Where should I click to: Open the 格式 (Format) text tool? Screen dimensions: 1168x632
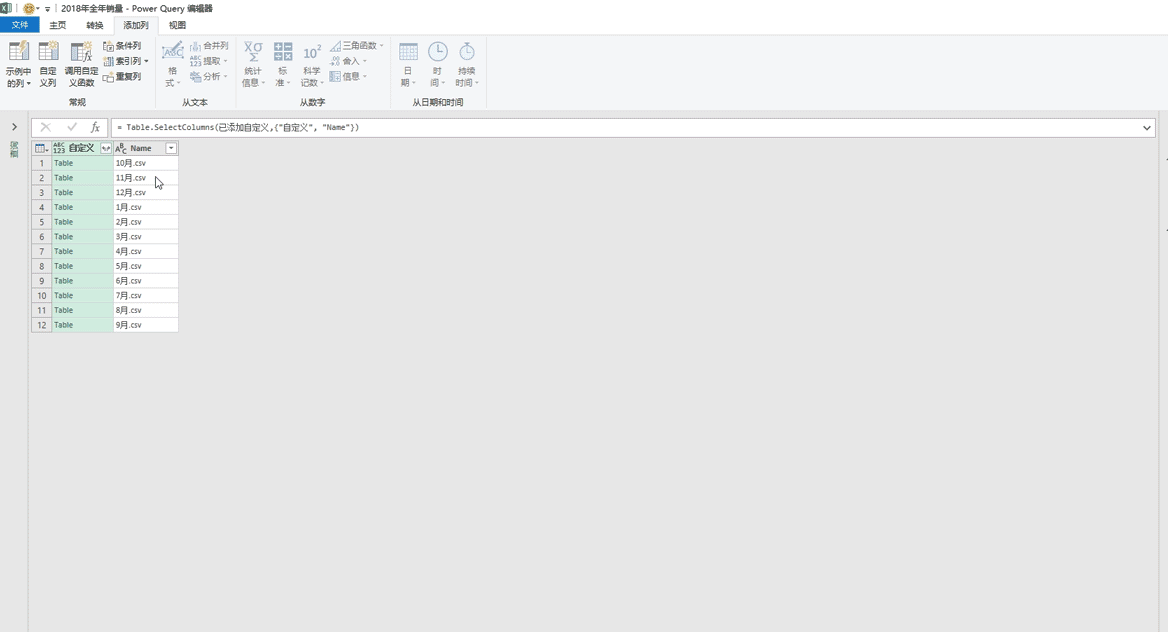[172, 64]
